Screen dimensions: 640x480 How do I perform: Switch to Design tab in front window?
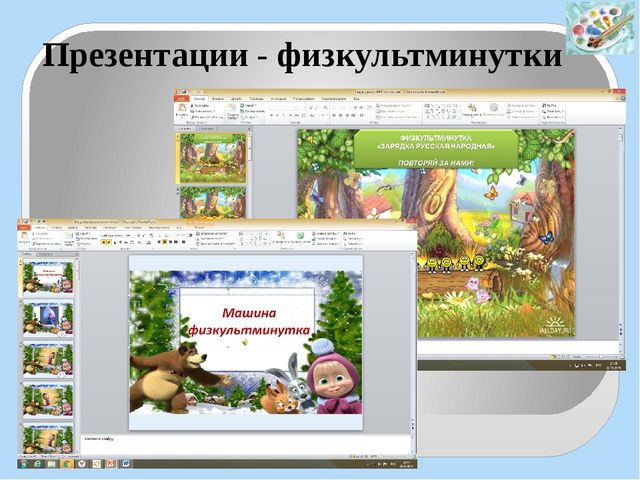(x=73, y=227)
